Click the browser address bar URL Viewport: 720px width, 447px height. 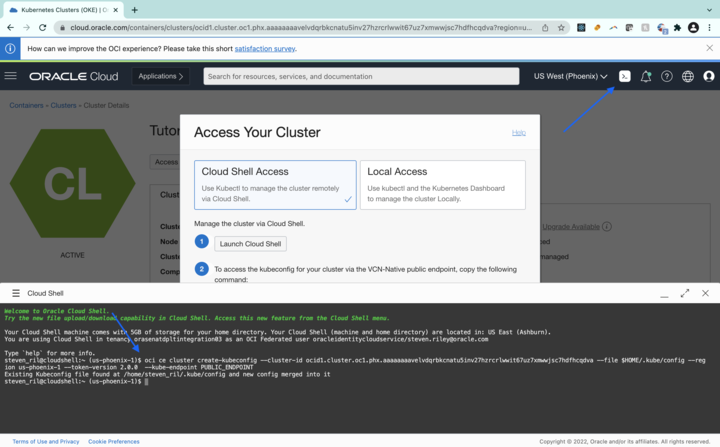click(301, 28)
